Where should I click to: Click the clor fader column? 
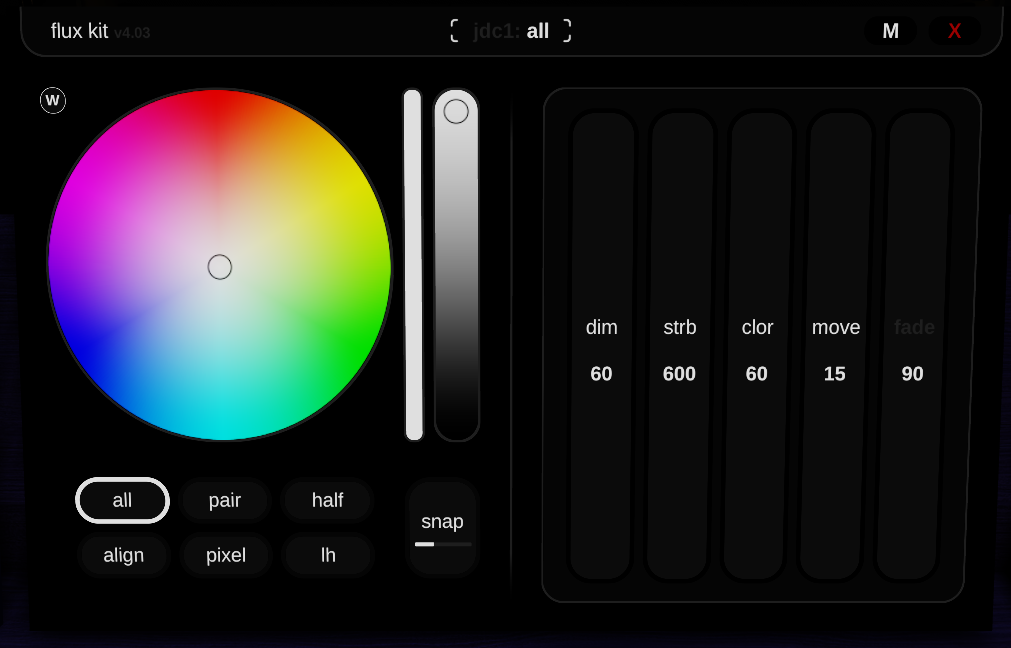757,346
